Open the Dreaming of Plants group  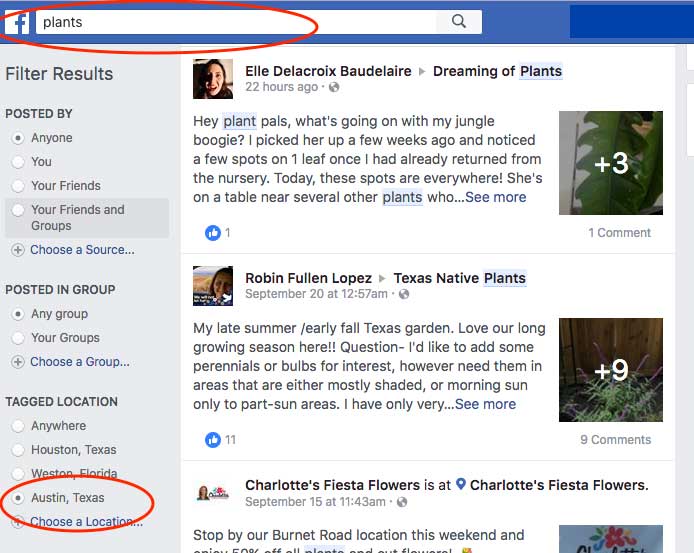[x=497, y=71]
